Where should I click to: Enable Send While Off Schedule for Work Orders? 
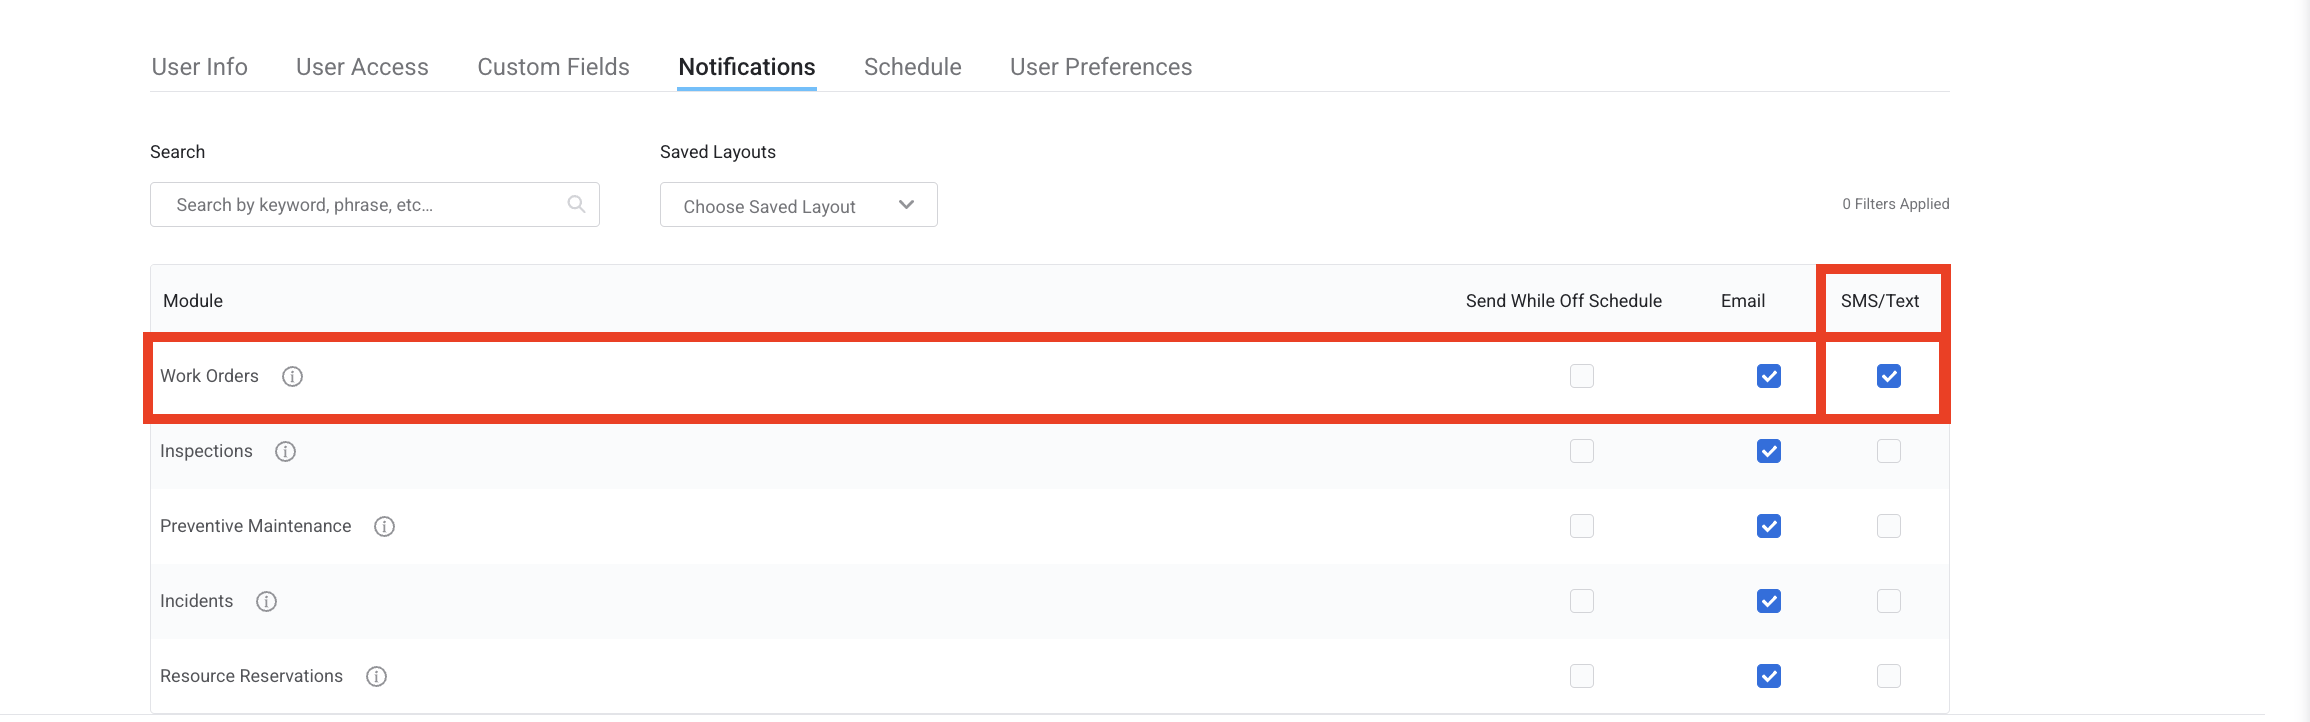click(x=1581, y=376)
